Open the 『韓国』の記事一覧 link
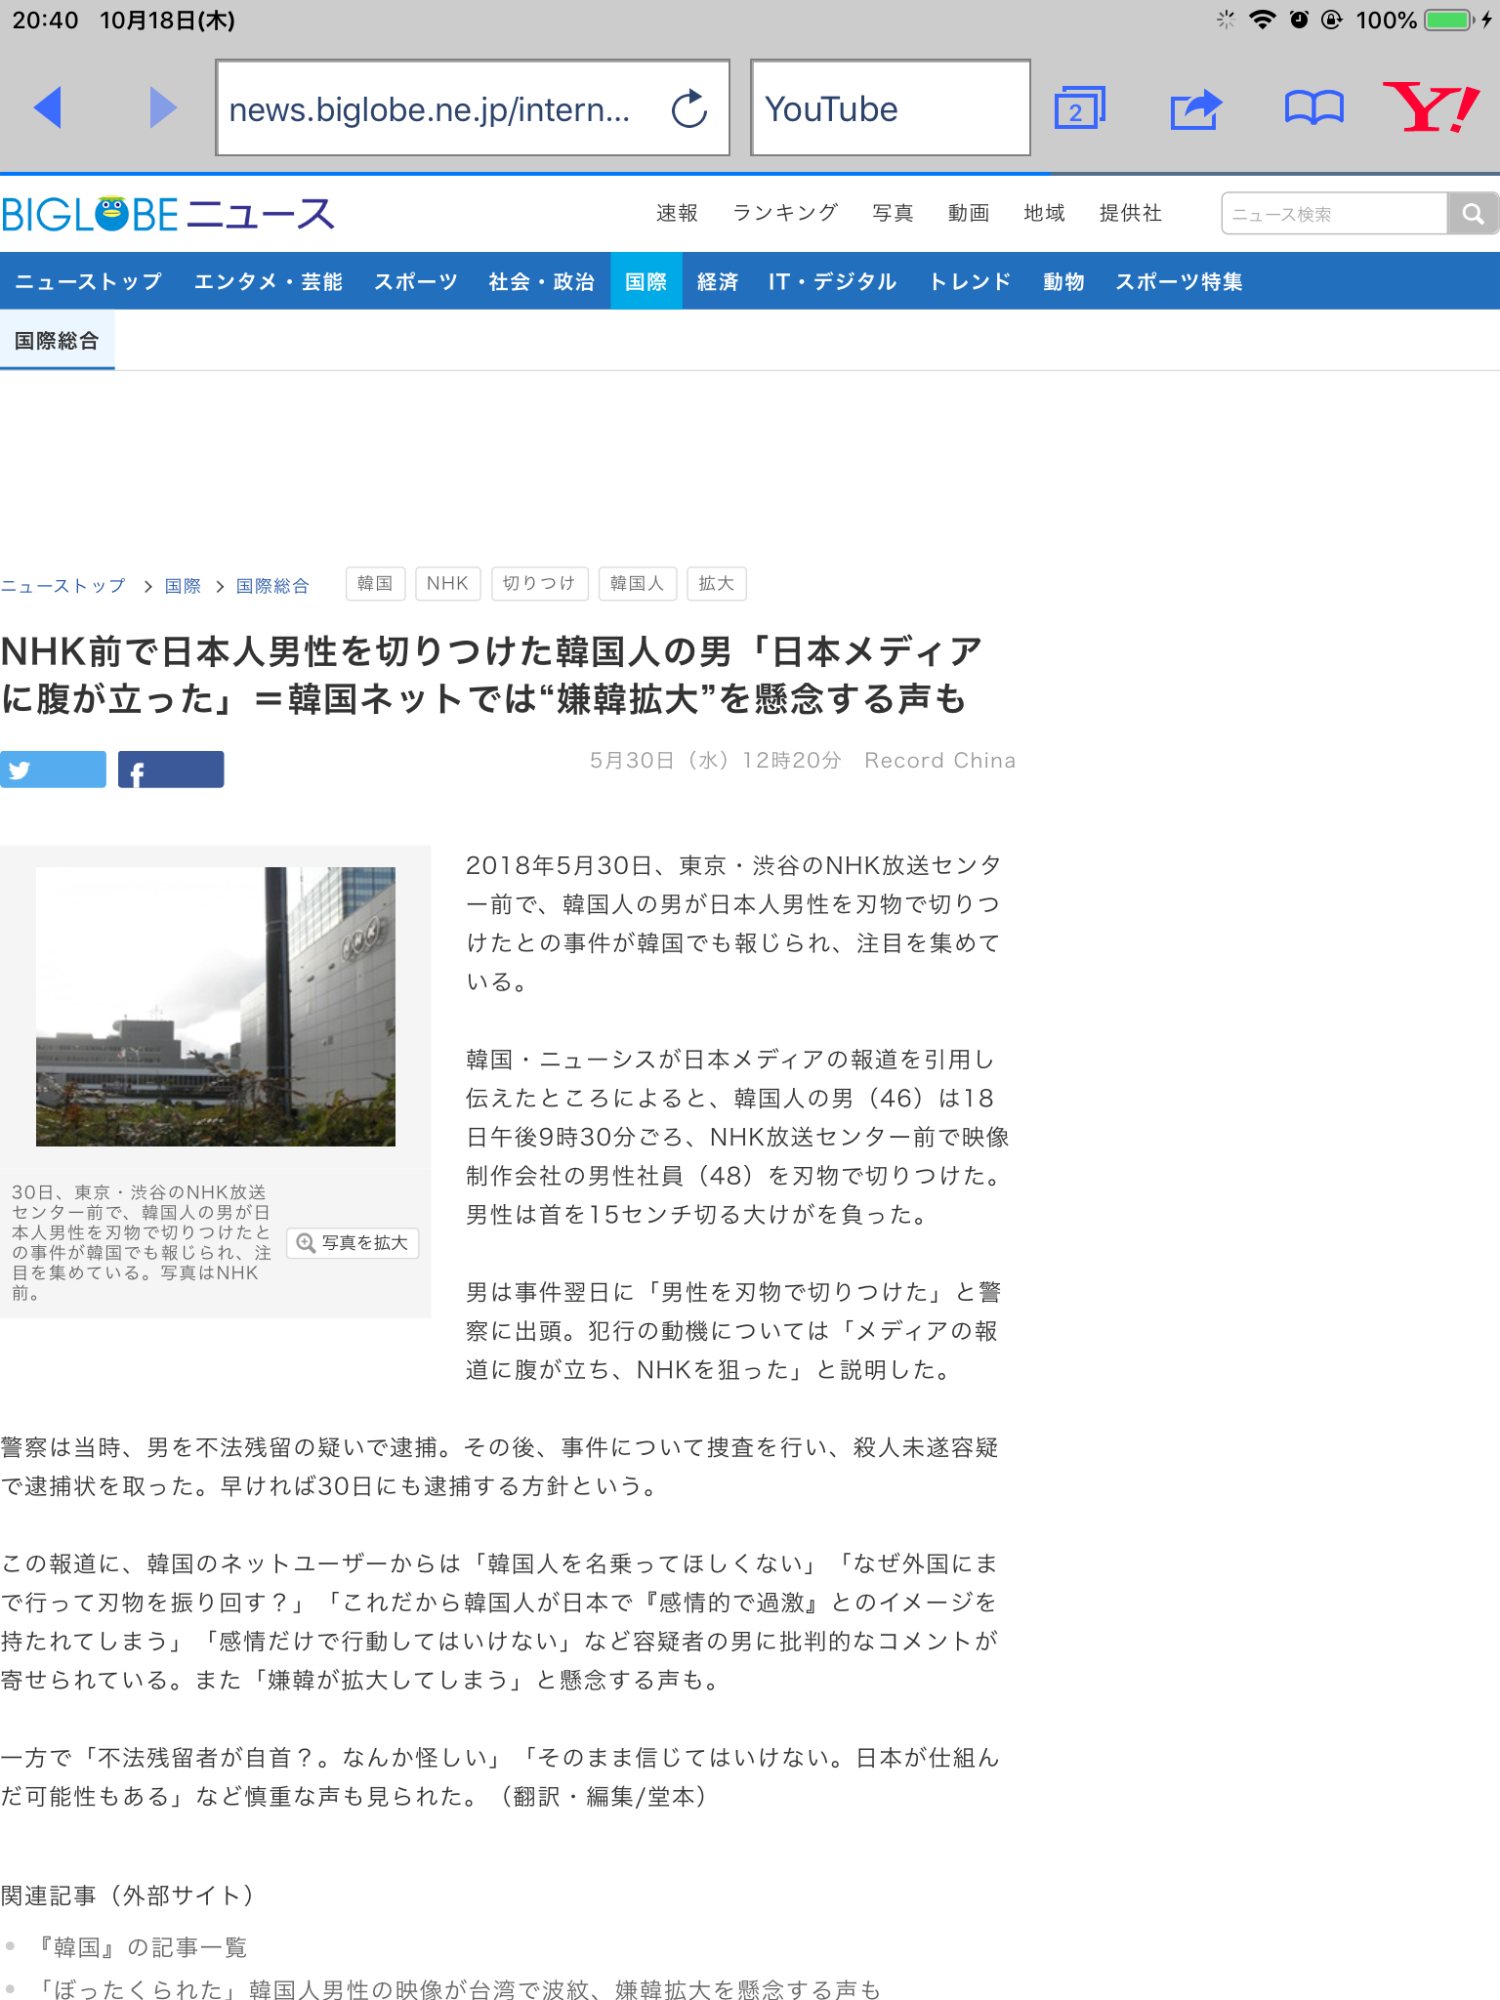Viewport: 1500px width, 2000px height. coord(141,1947)
